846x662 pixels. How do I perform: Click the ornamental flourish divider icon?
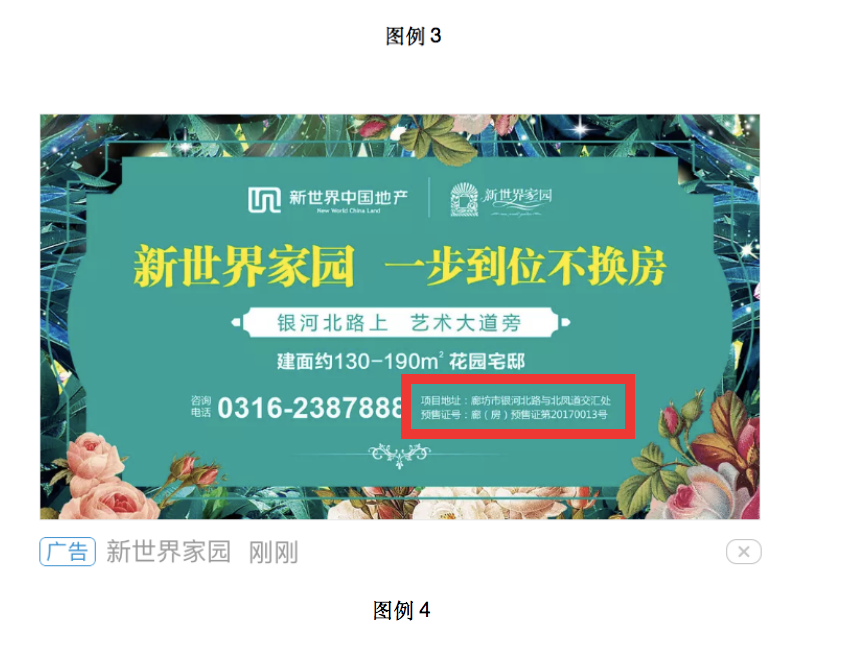coord(399,455)
